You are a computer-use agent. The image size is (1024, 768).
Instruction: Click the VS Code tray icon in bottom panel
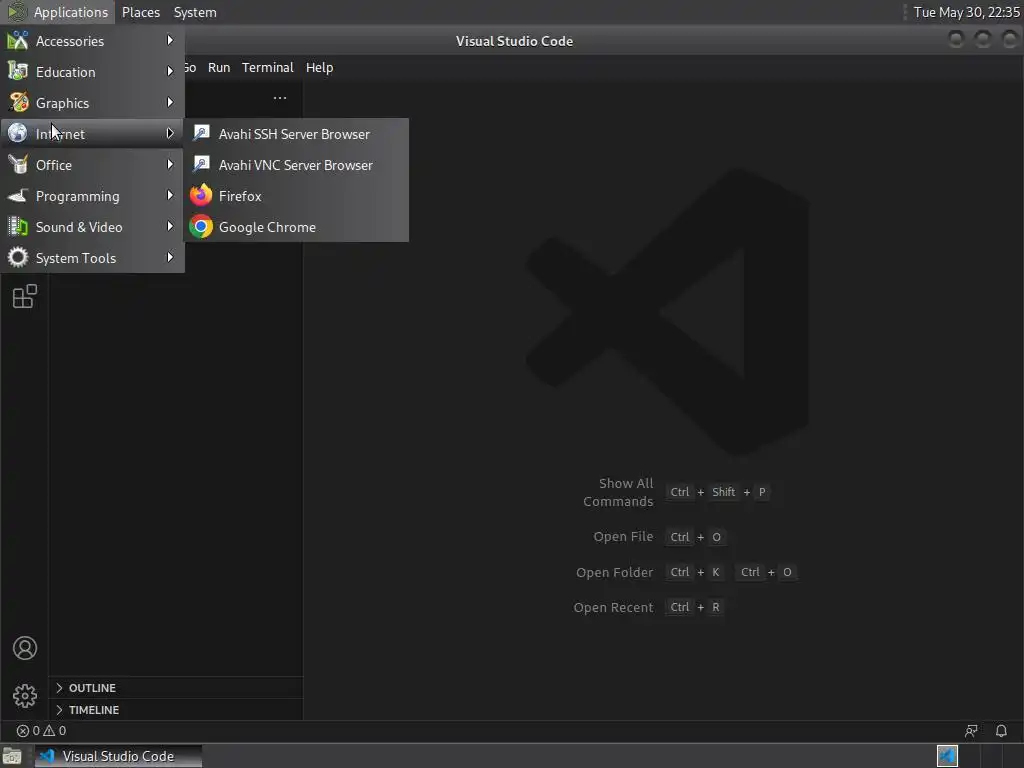click(948, 756)
